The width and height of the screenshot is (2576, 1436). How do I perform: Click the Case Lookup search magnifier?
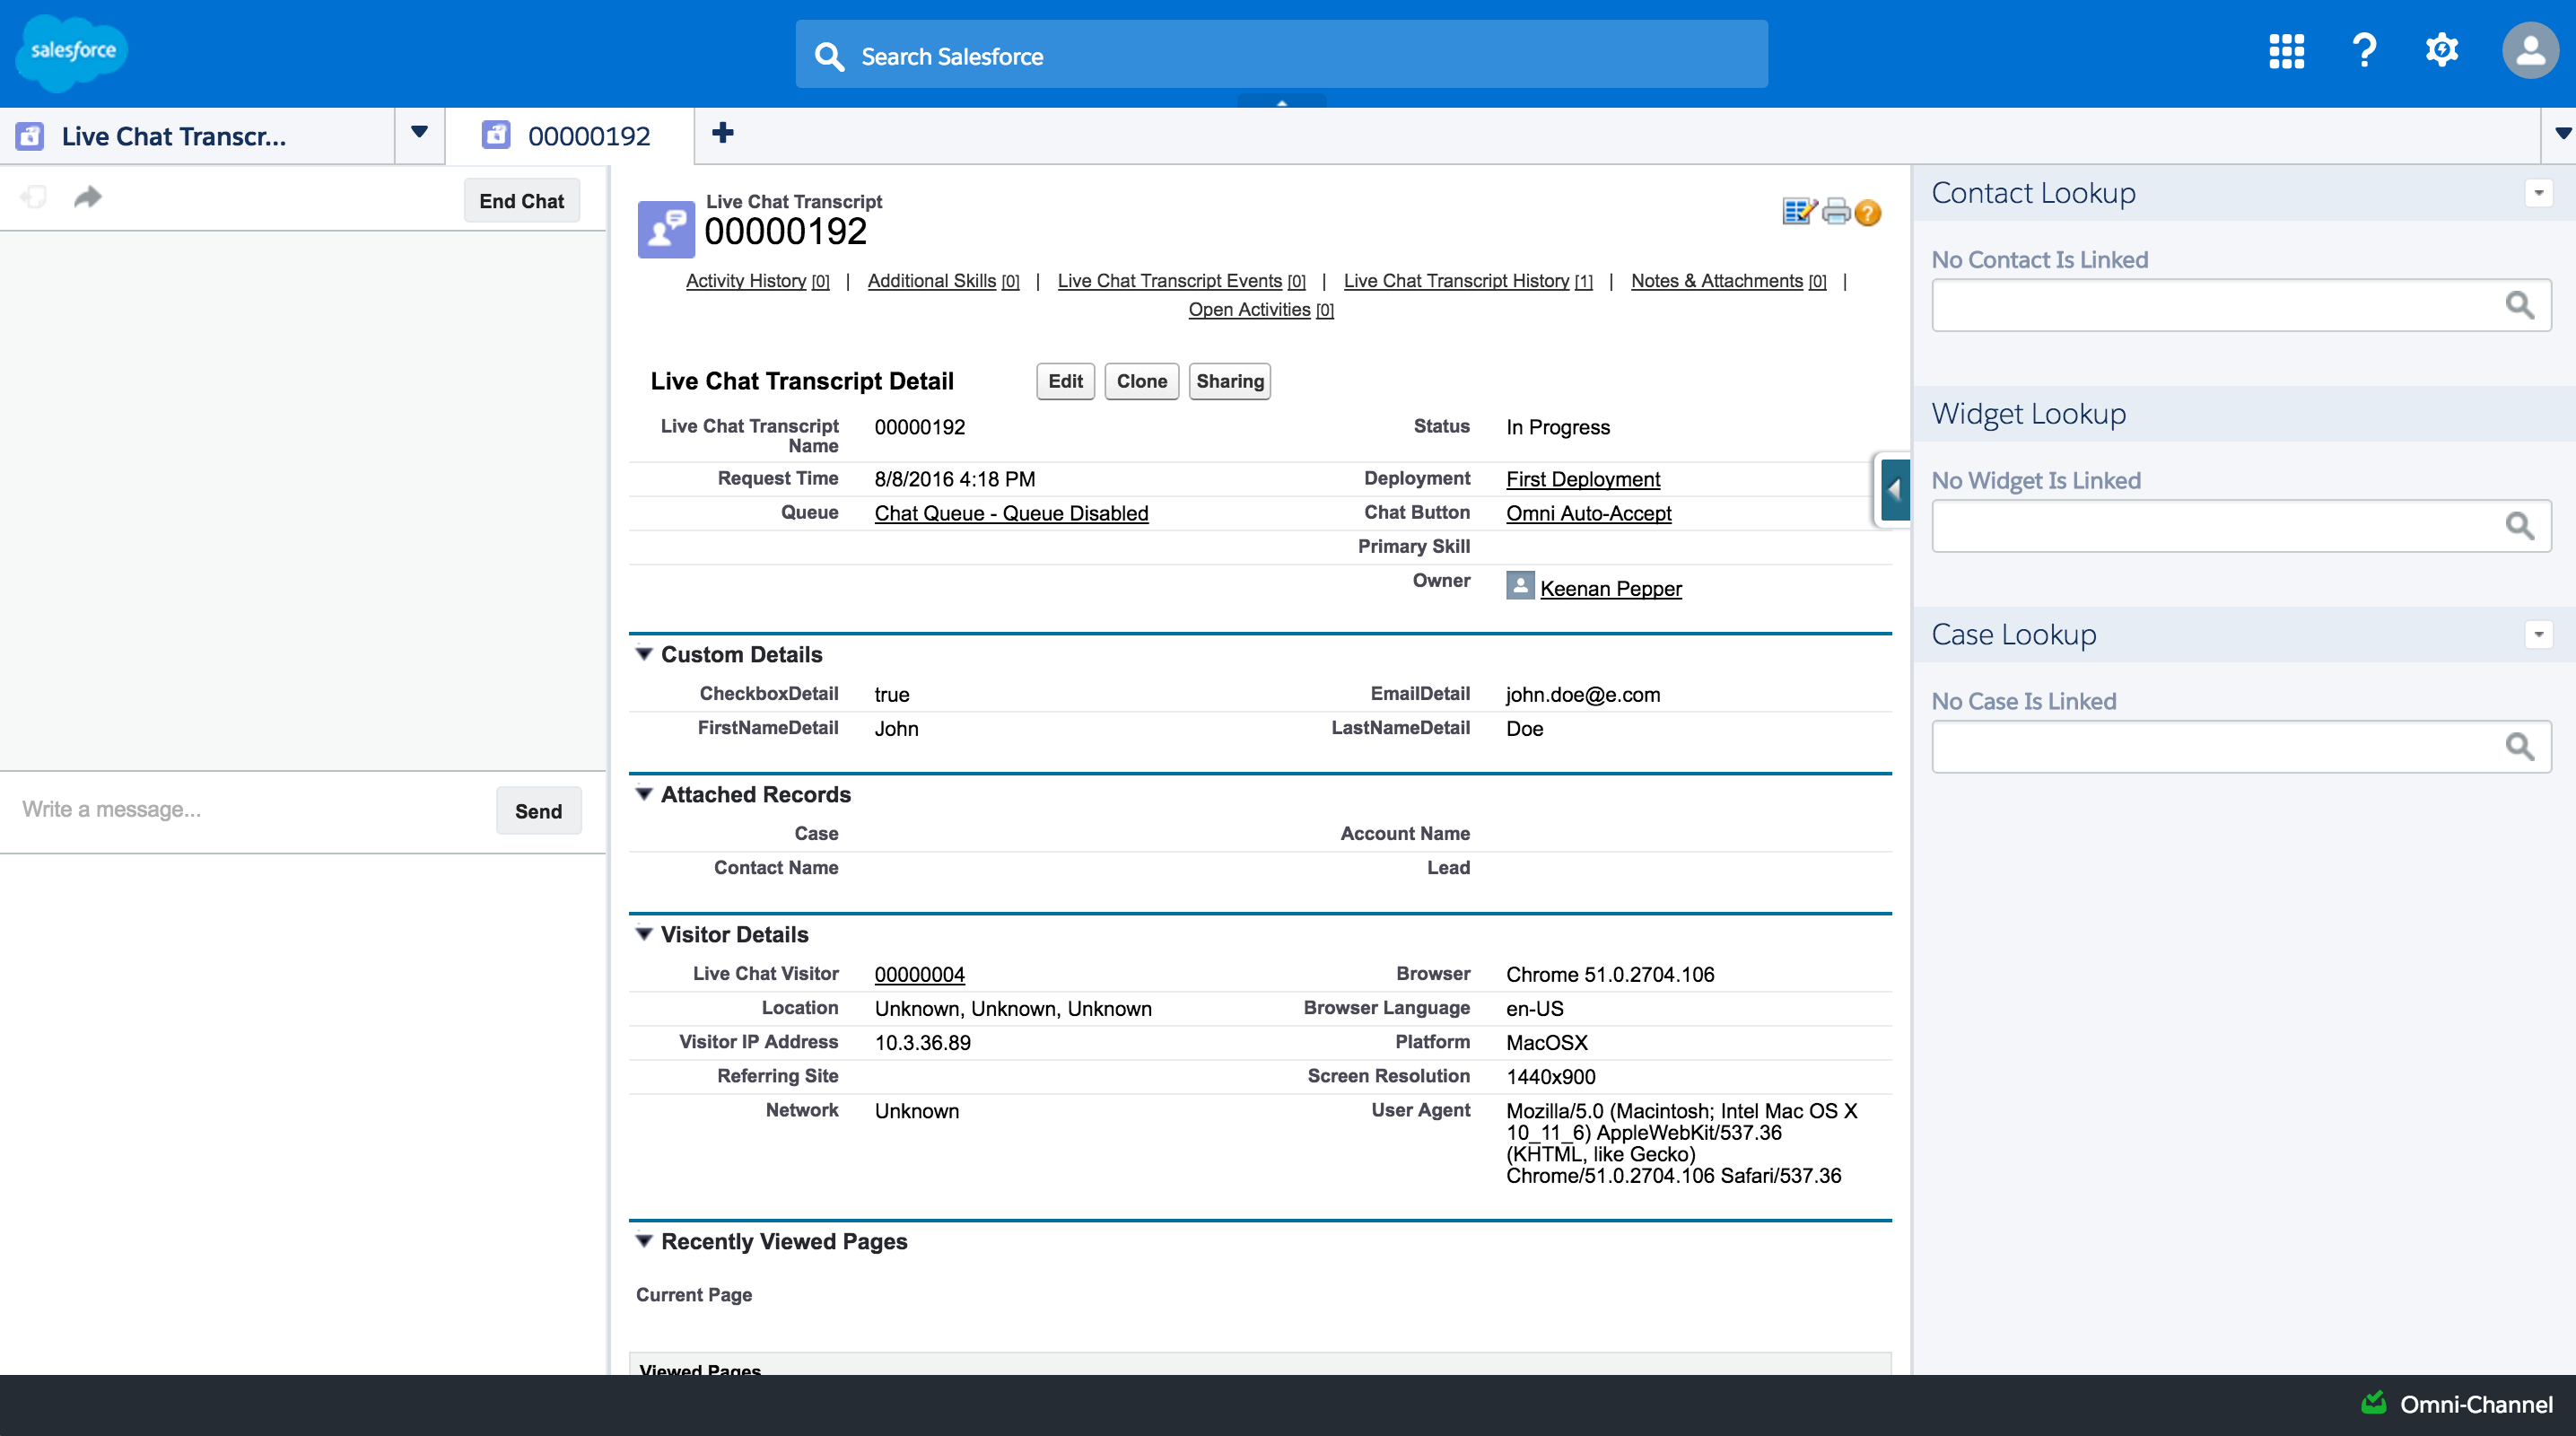tap(2519, 747)
